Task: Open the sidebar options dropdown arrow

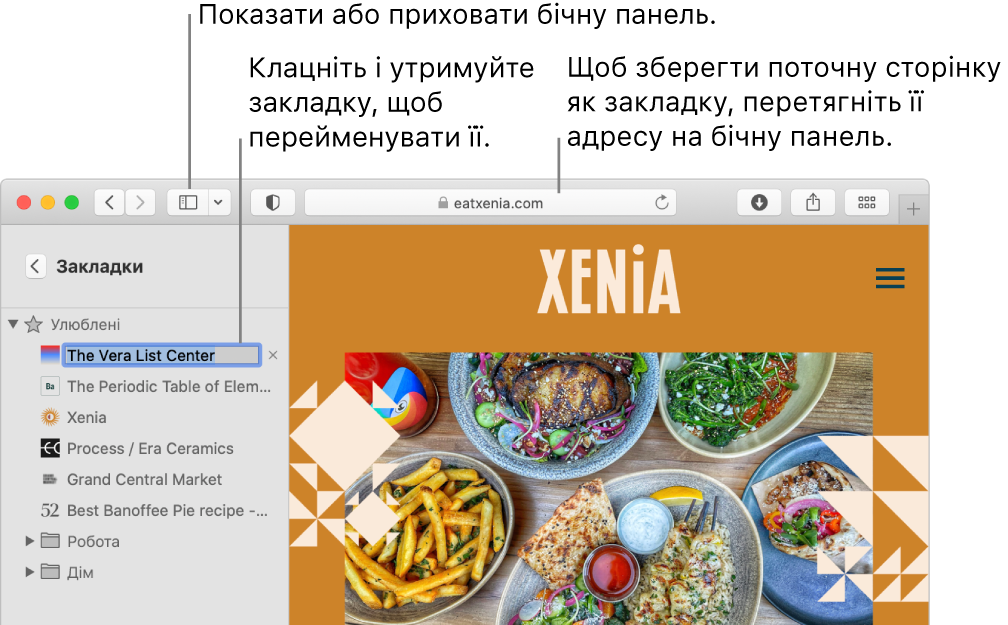Action: click(219, 202)
